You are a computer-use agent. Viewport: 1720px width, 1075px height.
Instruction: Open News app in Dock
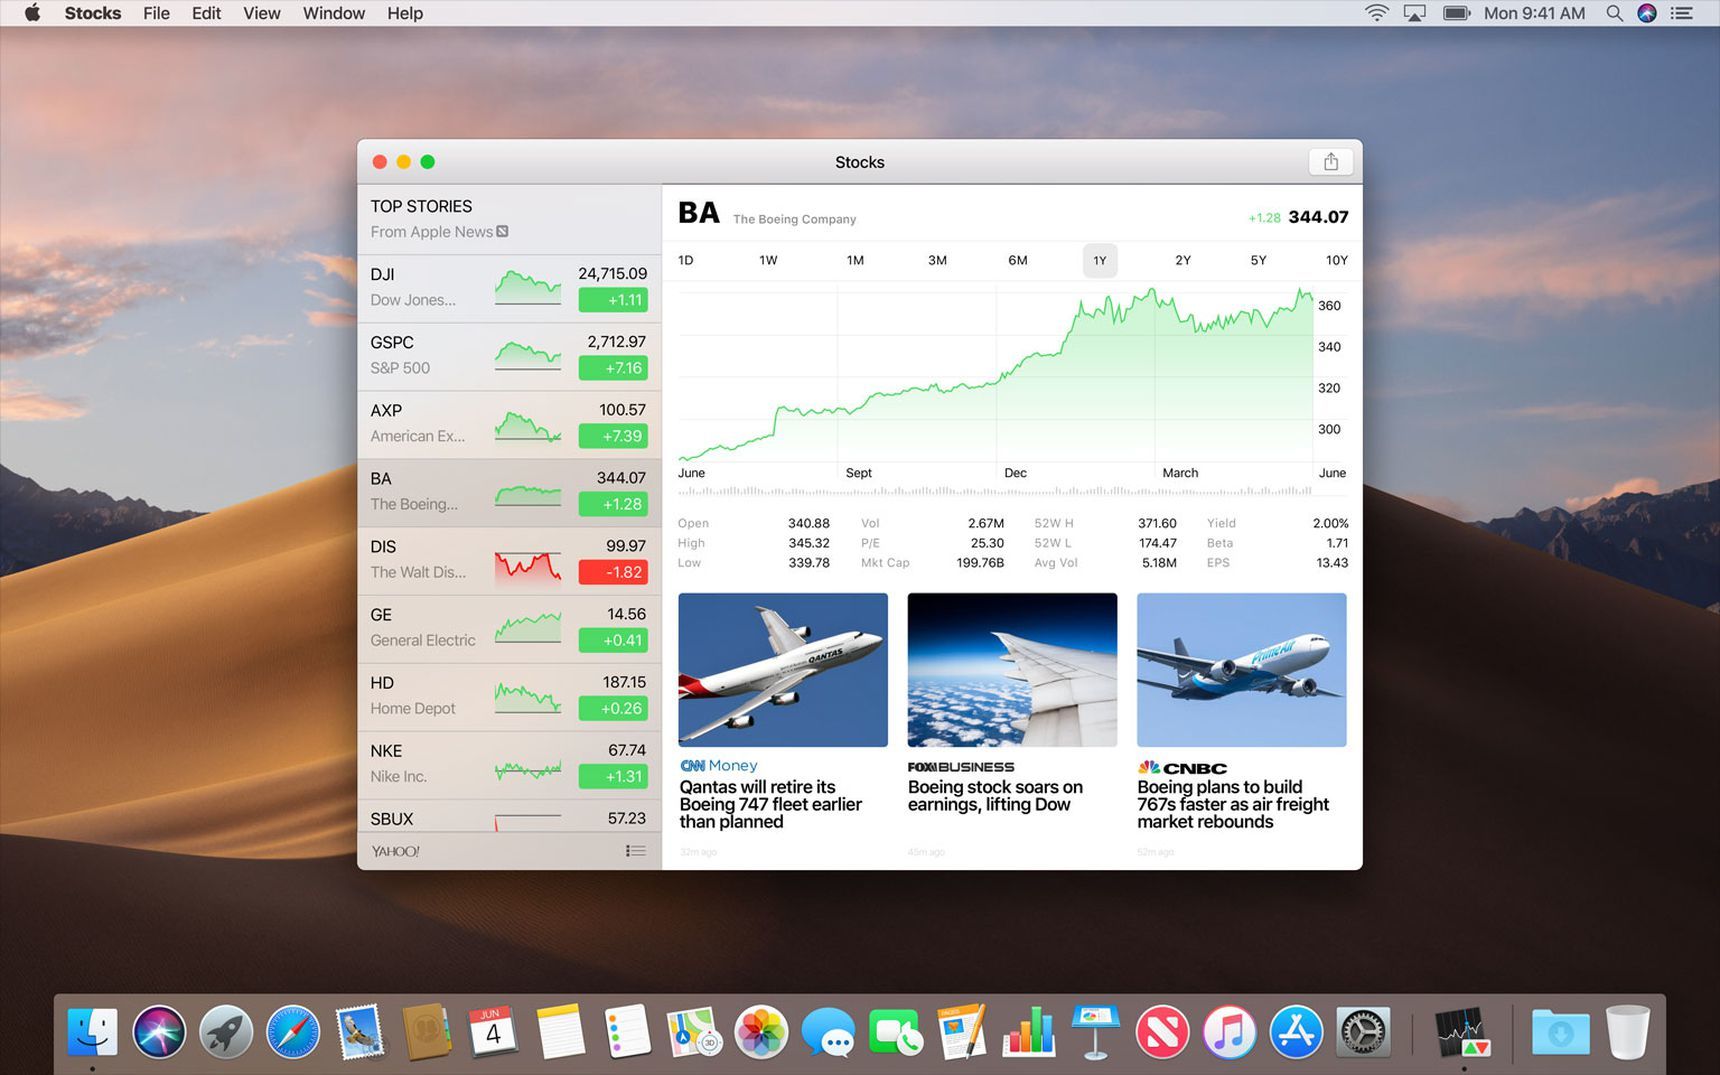coord(1162,1032)
